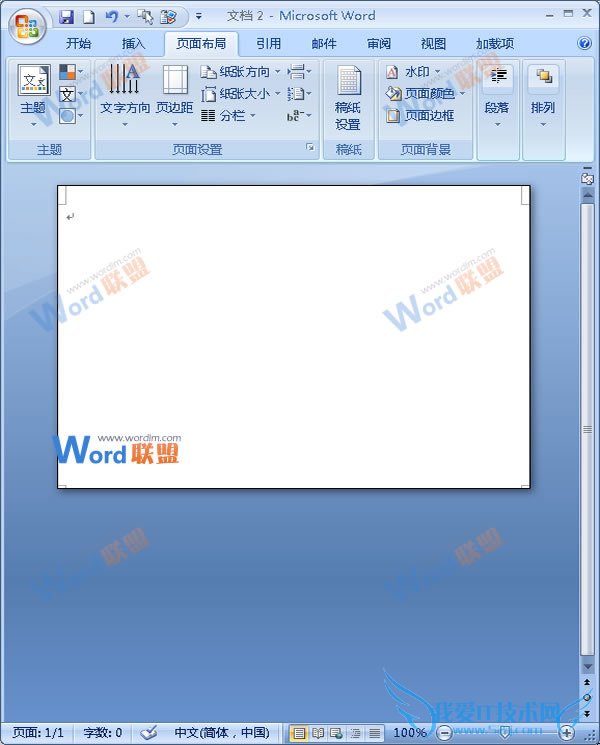Choose 纸张大小 paper size

coord(240,94)
